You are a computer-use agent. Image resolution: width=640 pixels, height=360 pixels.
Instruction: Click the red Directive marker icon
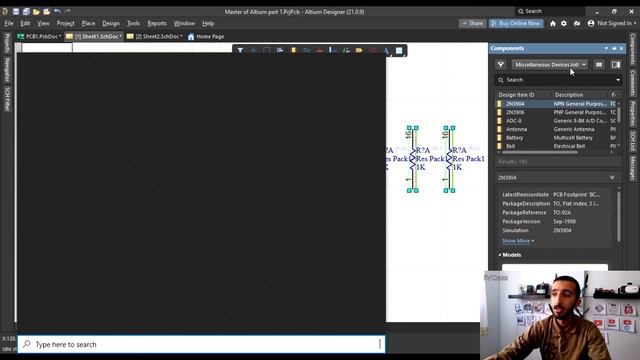373,51
